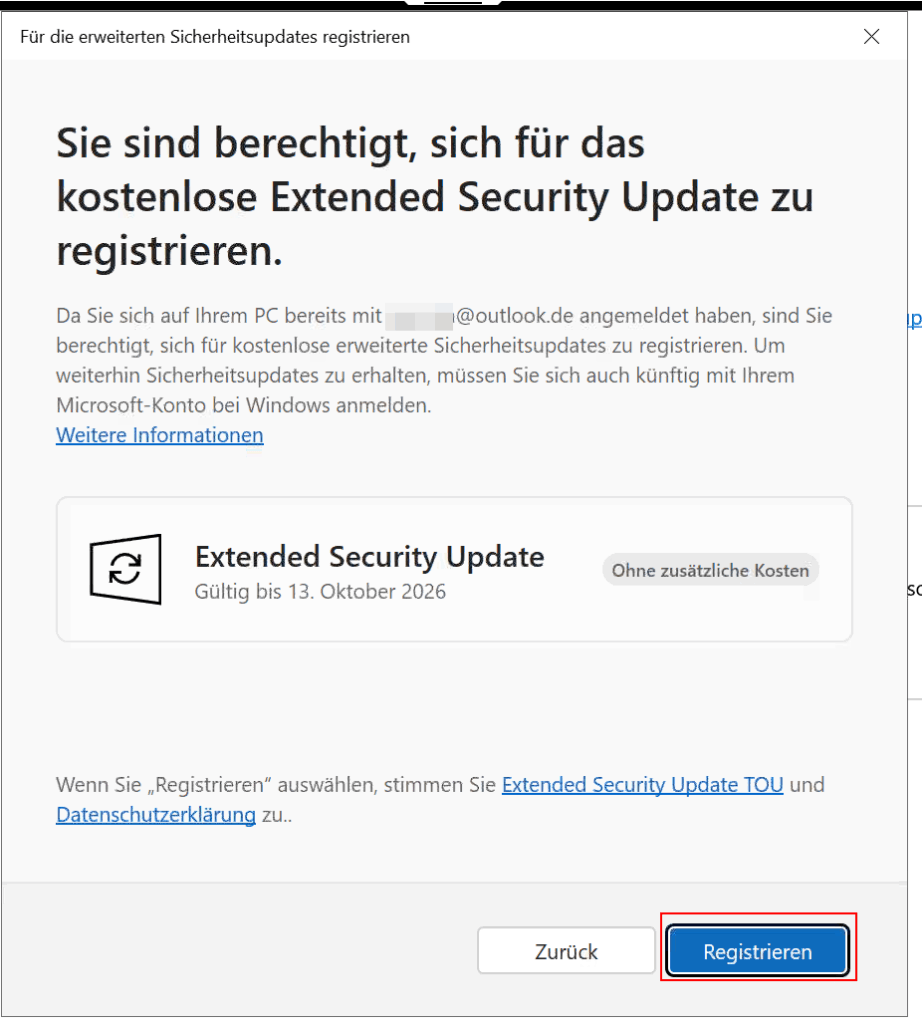This screenshot has width=922, height=1024.
Task: Open the Datenschutzerklärung link
Action: (x=156, y=815)
